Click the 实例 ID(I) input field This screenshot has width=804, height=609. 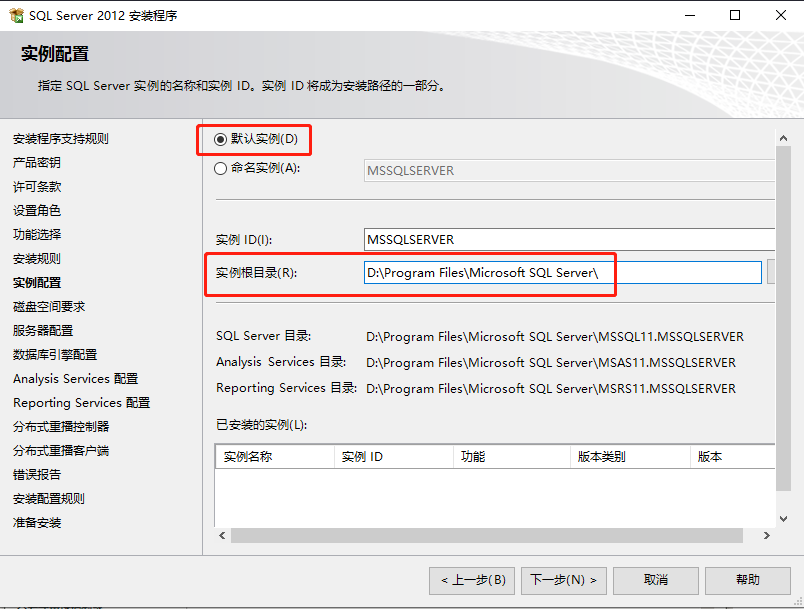[x=569, y=239]
